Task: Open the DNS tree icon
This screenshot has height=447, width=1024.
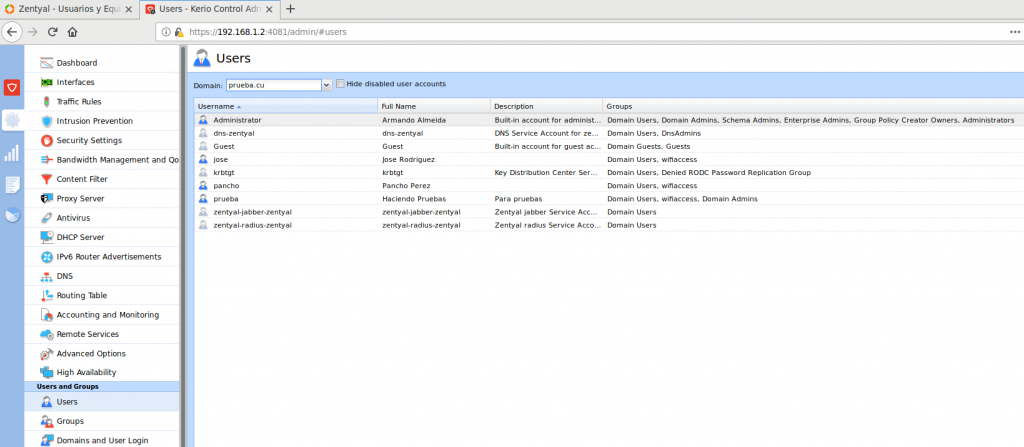Action: click(46, 276)
